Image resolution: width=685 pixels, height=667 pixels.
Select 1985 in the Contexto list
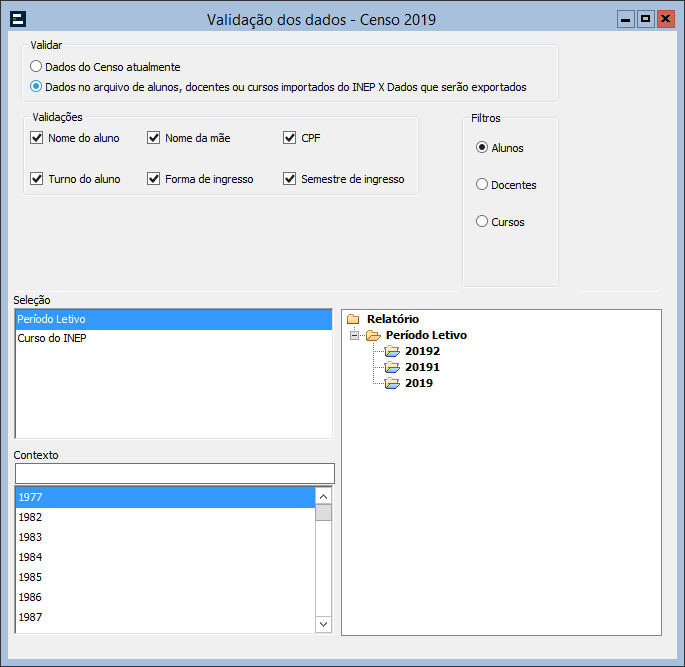pyautogui.click(x=166, y=577)
